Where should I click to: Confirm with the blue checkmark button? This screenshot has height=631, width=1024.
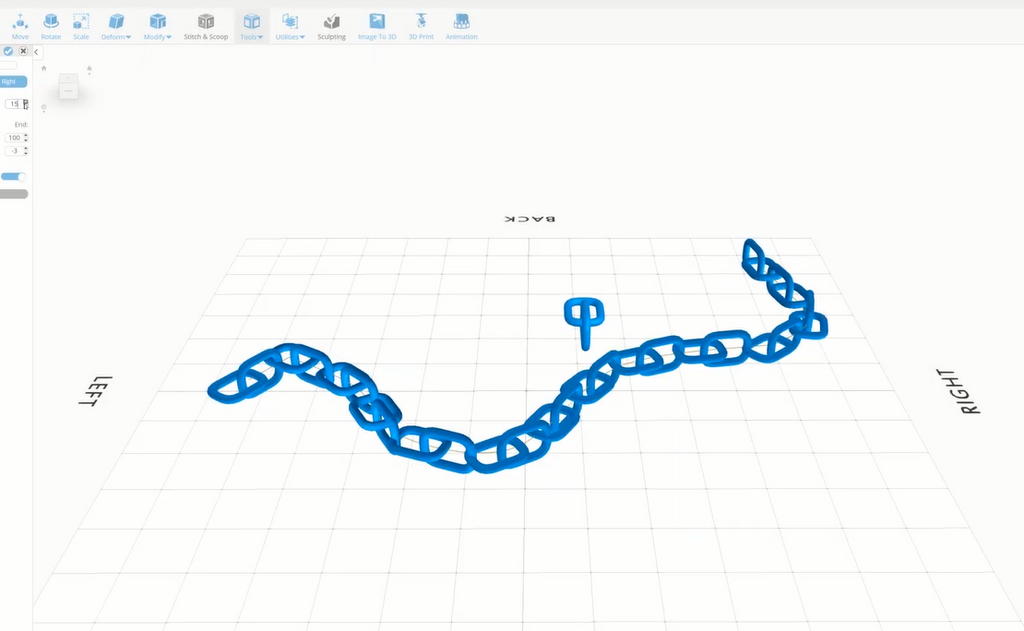pos(9,51)
